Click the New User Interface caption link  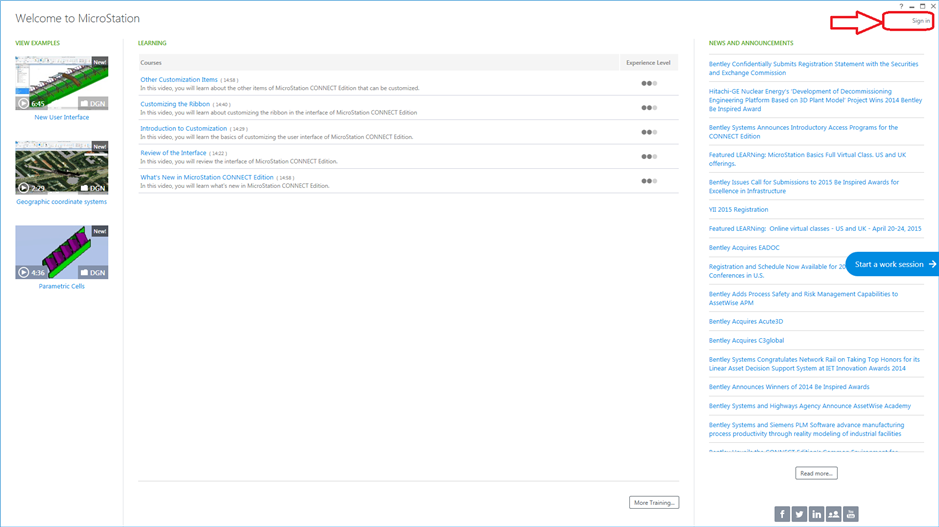click(62, 117)
